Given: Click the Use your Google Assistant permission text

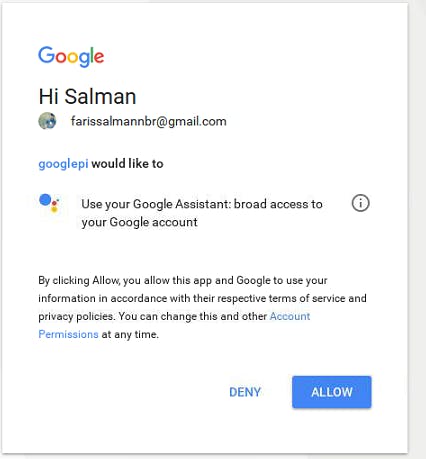Looking at the screenshot, I should 202,204.
